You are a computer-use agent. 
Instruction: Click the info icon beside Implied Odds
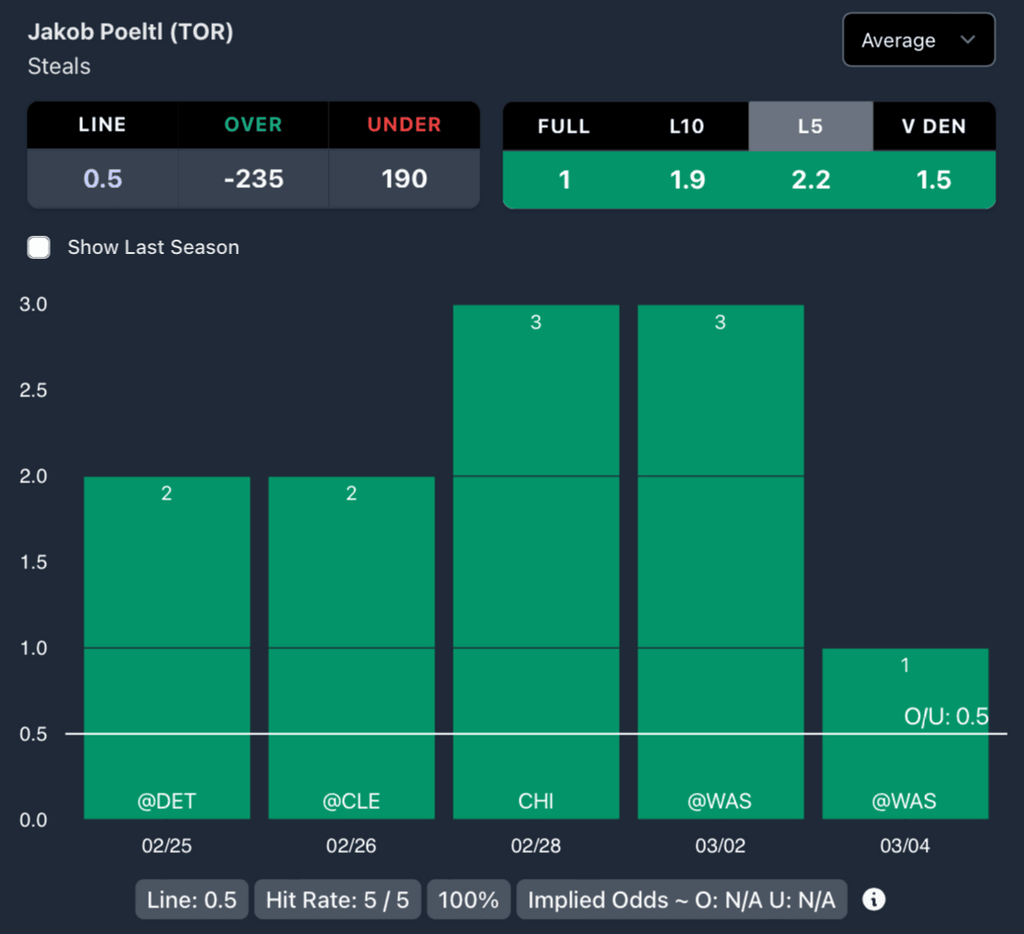pos(874,899)
